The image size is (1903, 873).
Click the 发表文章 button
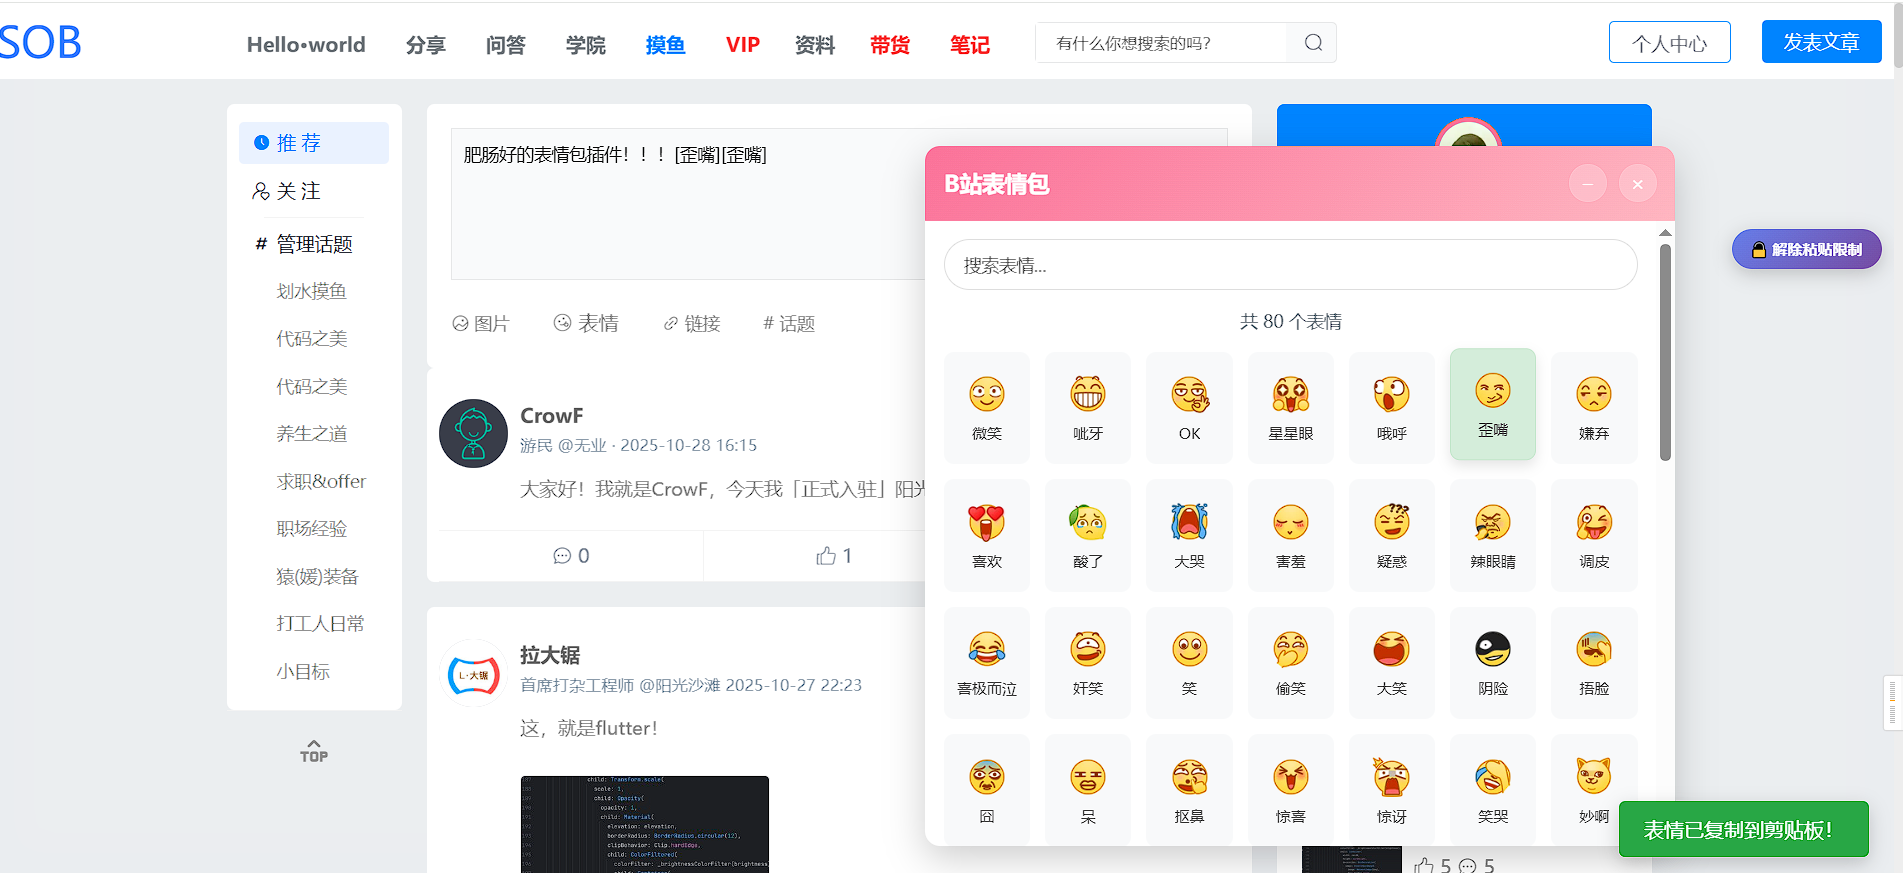coord(1821,42)
